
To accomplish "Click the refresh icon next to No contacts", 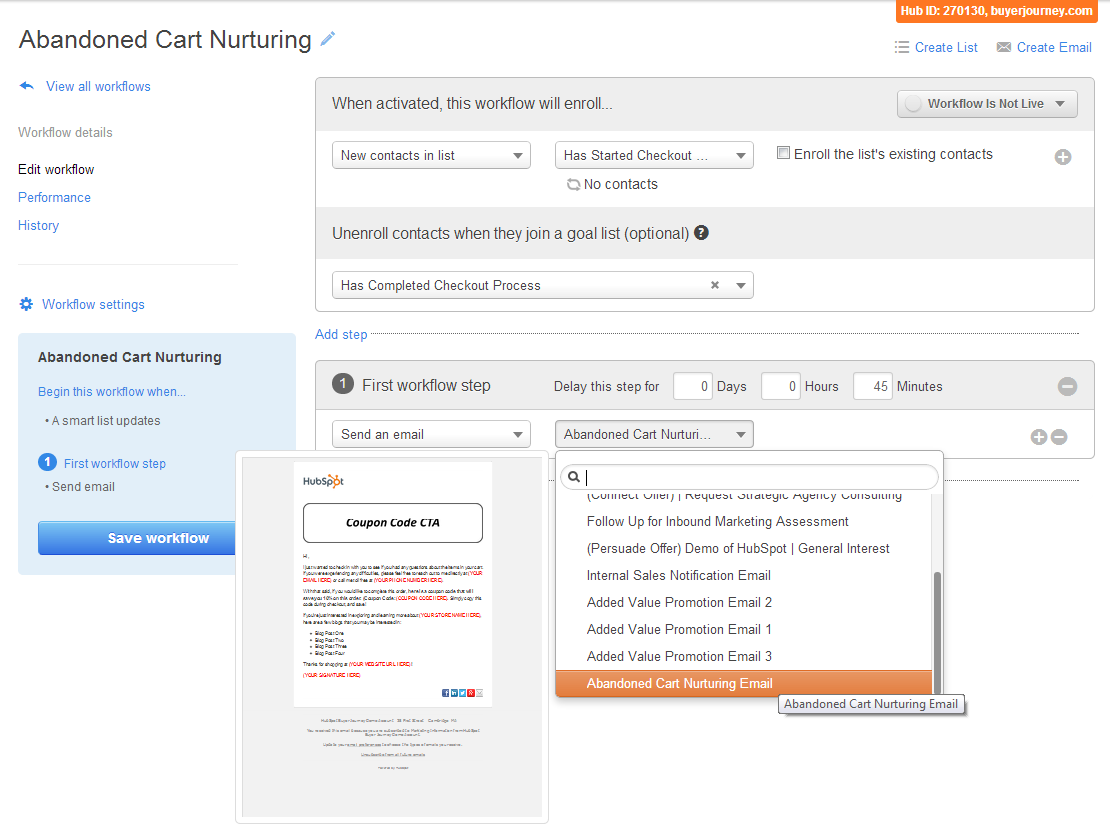I will click(x=573, y=184).
